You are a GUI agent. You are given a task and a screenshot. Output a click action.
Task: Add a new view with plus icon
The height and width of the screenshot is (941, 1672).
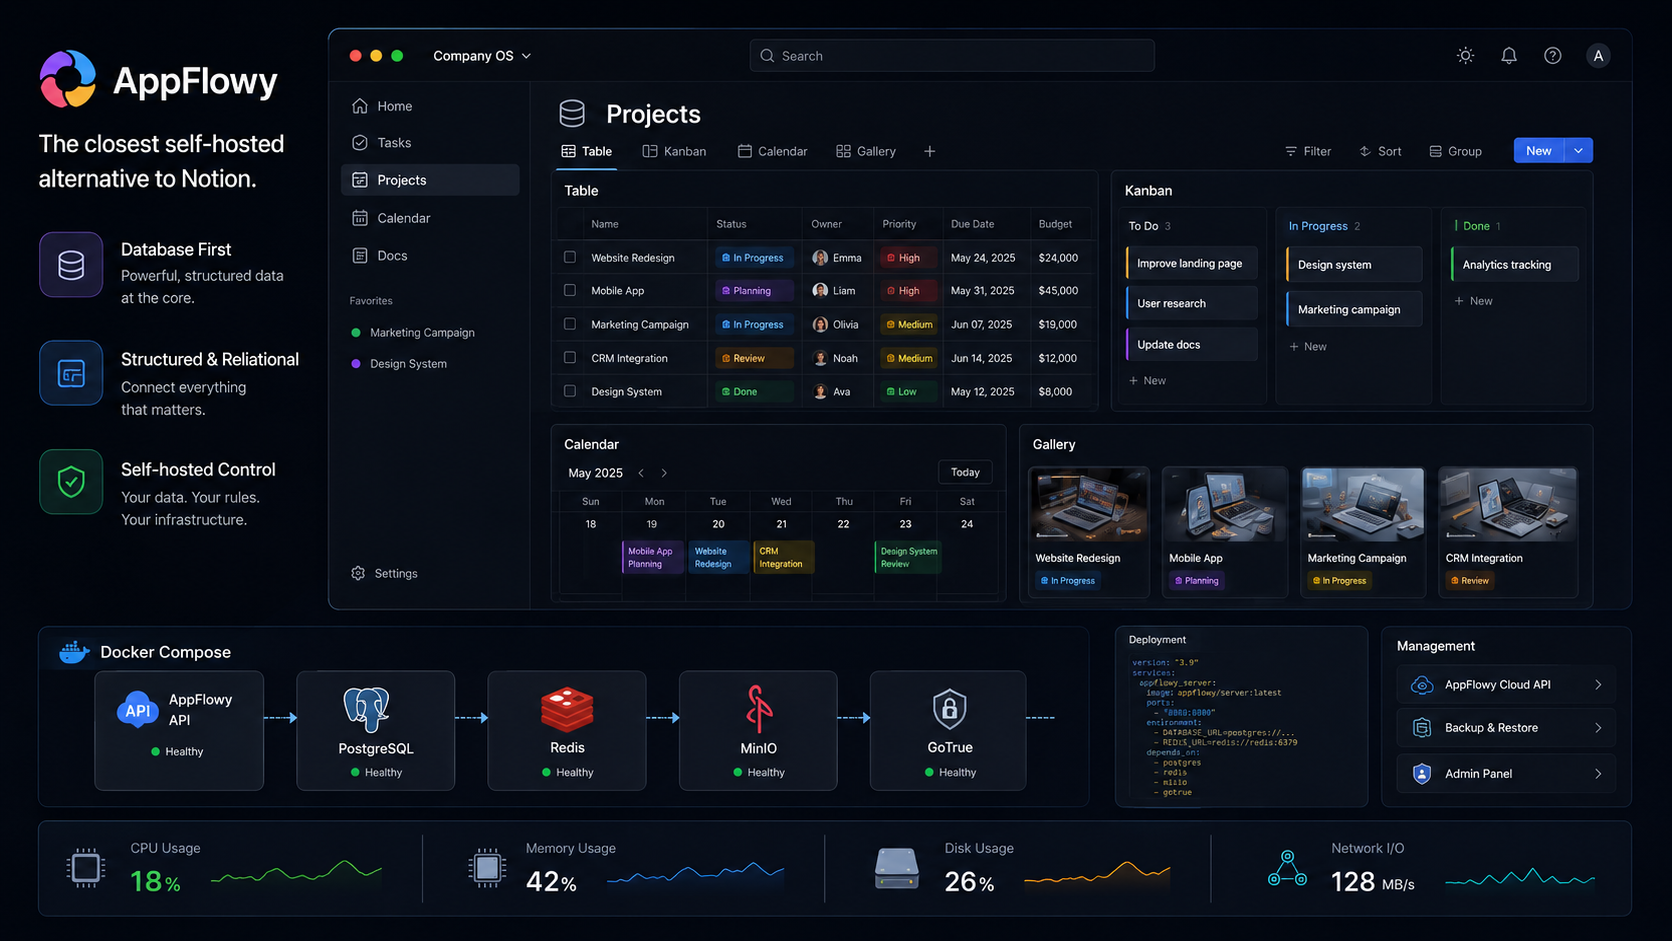click(x=929, y=151)
